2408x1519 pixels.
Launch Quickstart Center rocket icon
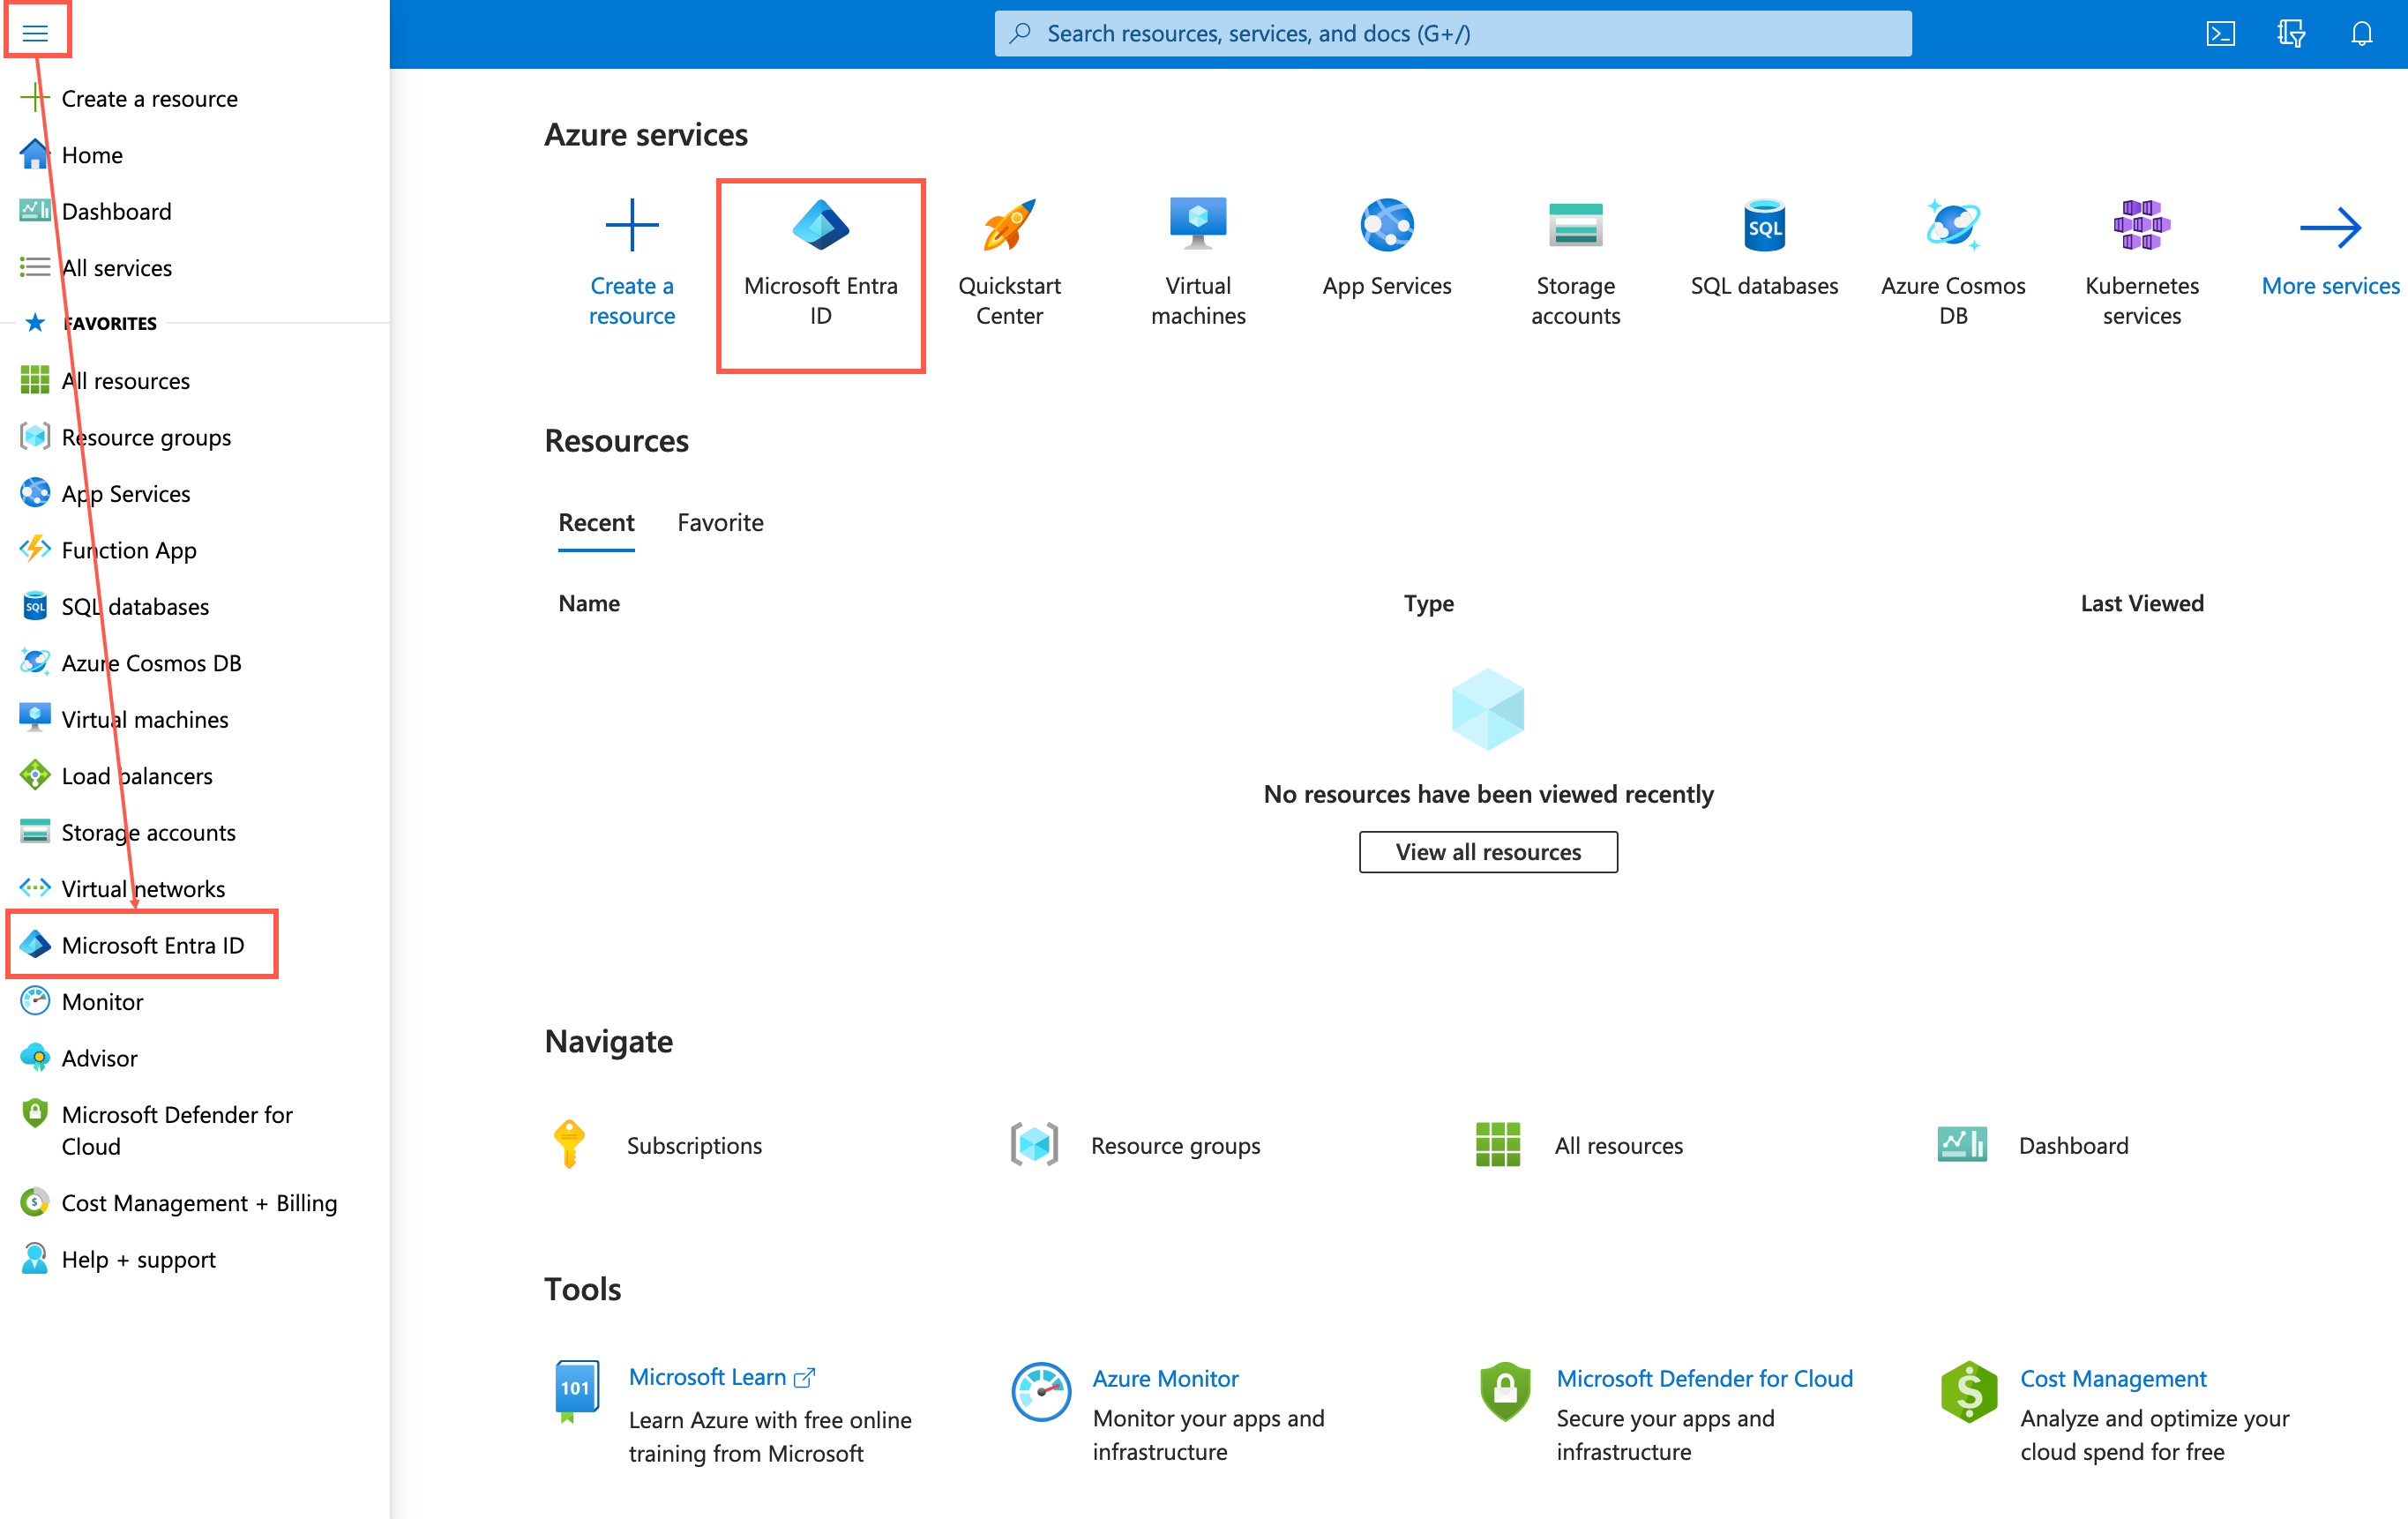tap(1008, 224)
